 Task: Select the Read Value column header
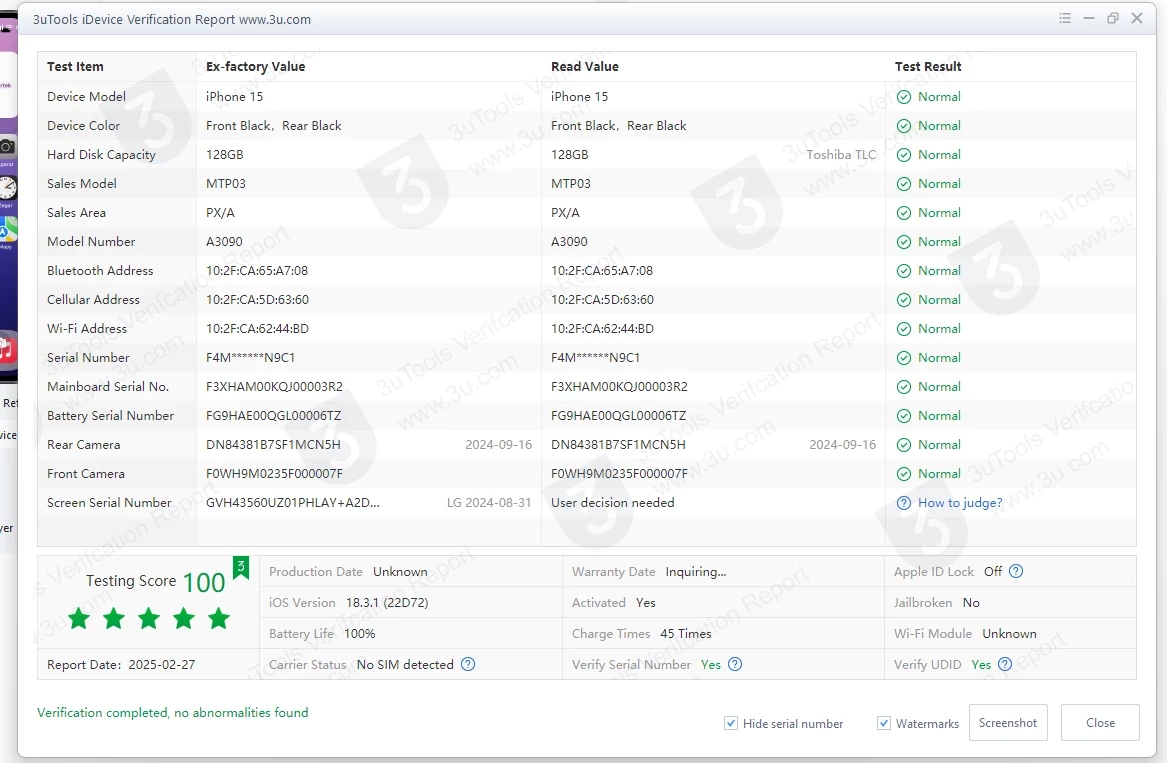click(584, 67)
